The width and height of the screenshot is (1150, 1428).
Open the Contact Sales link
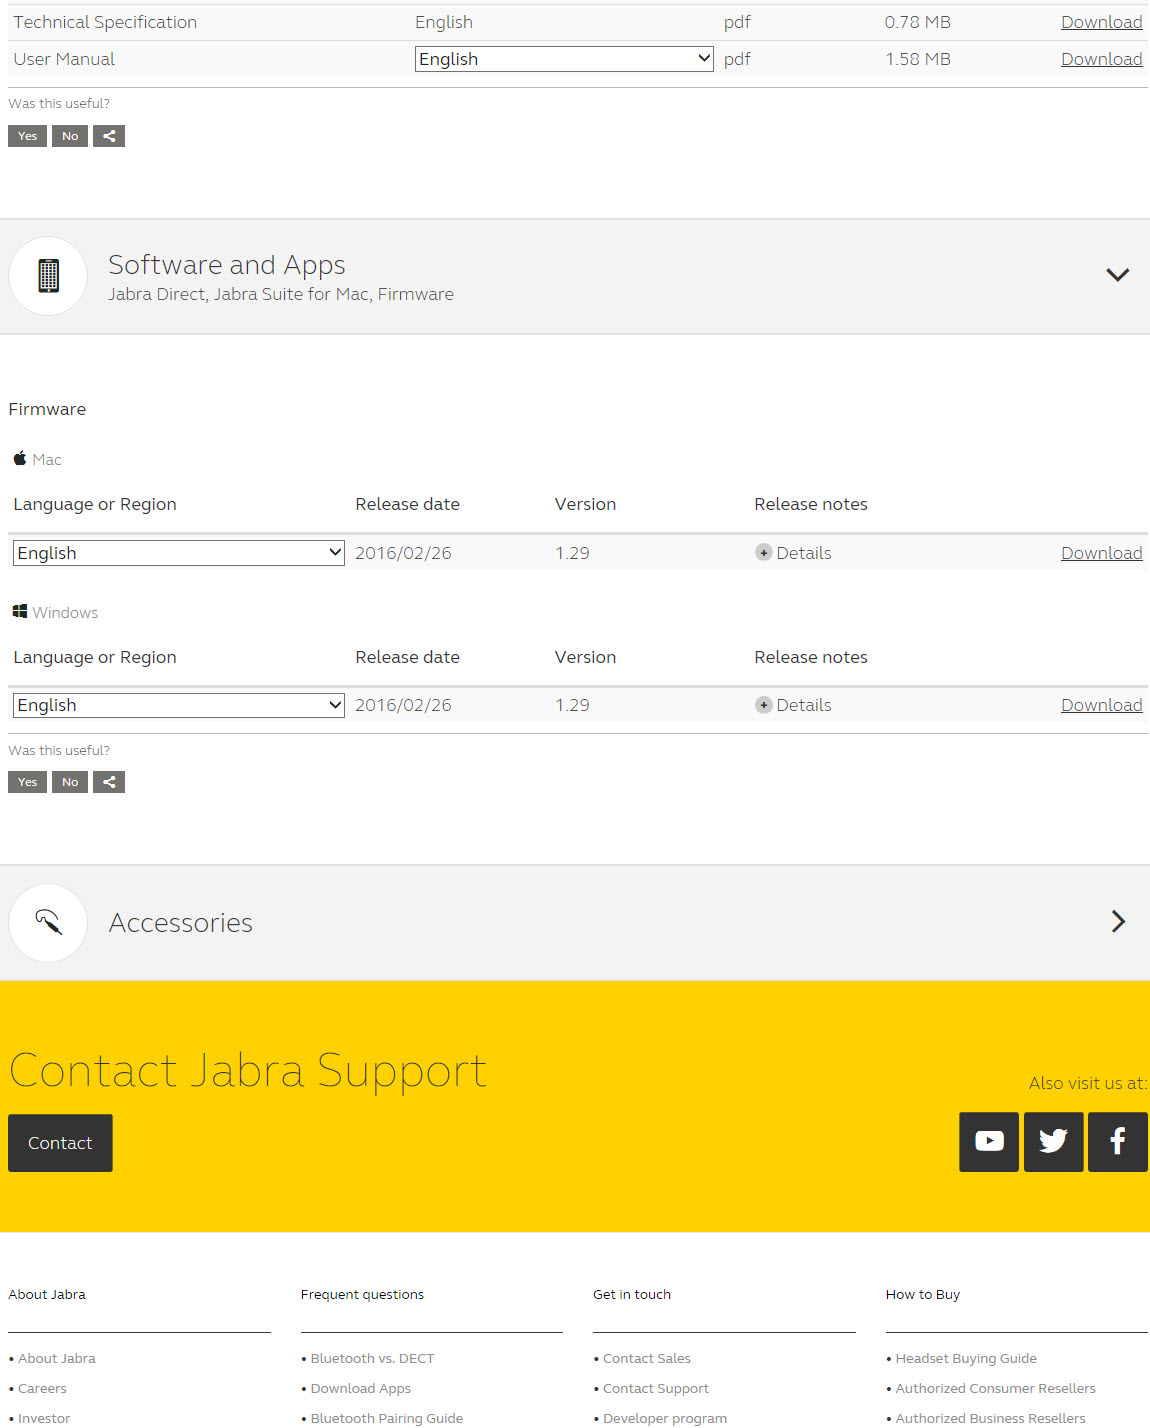(x=647, y=1358)
